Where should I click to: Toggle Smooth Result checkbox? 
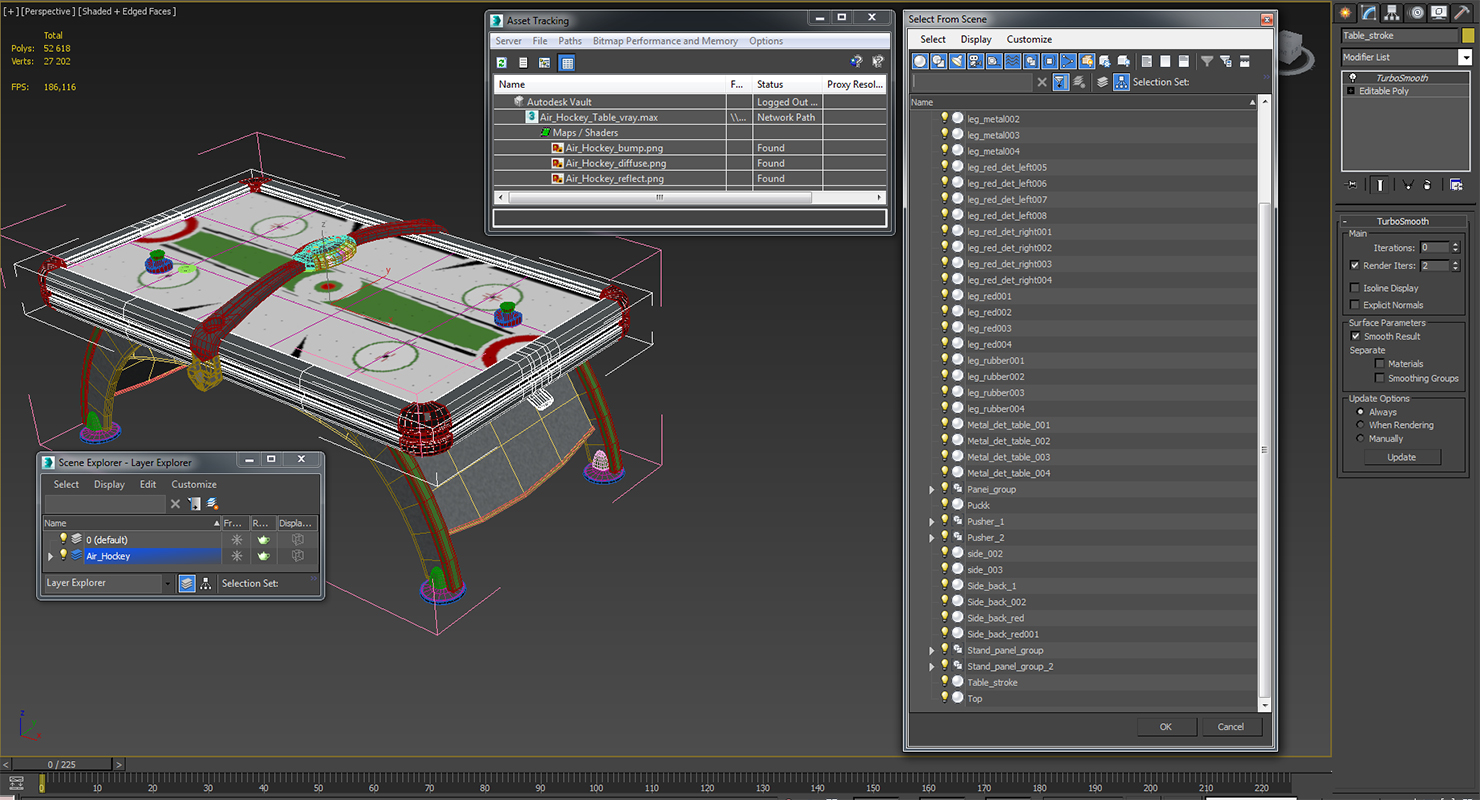(x=1355, y=336)
